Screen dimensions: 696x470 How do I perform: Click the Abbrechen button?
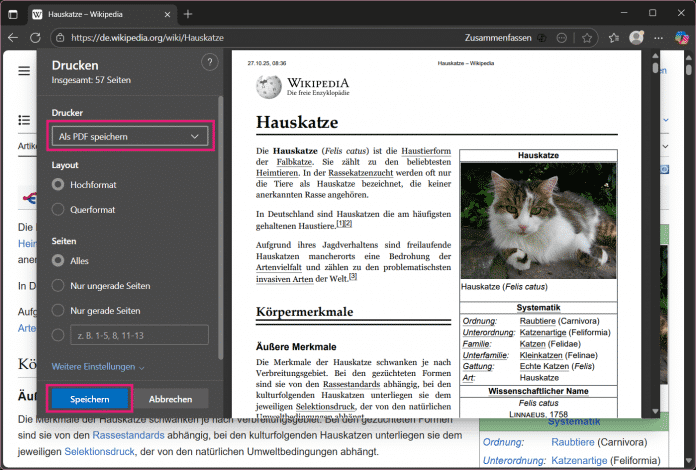click(170, 399)
